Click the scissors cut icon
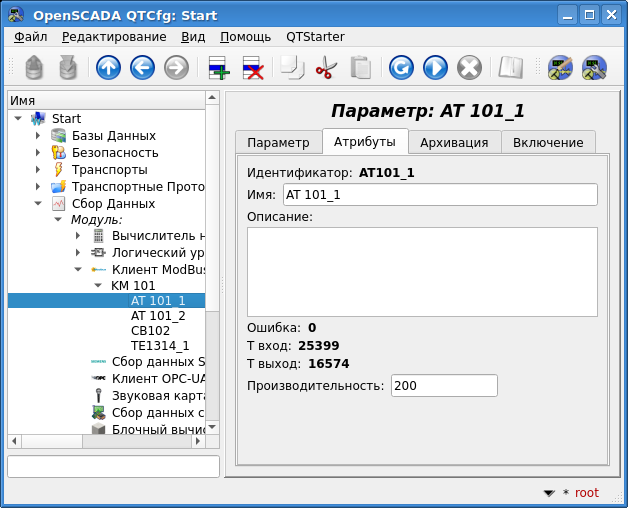 (x=326, y=68)
